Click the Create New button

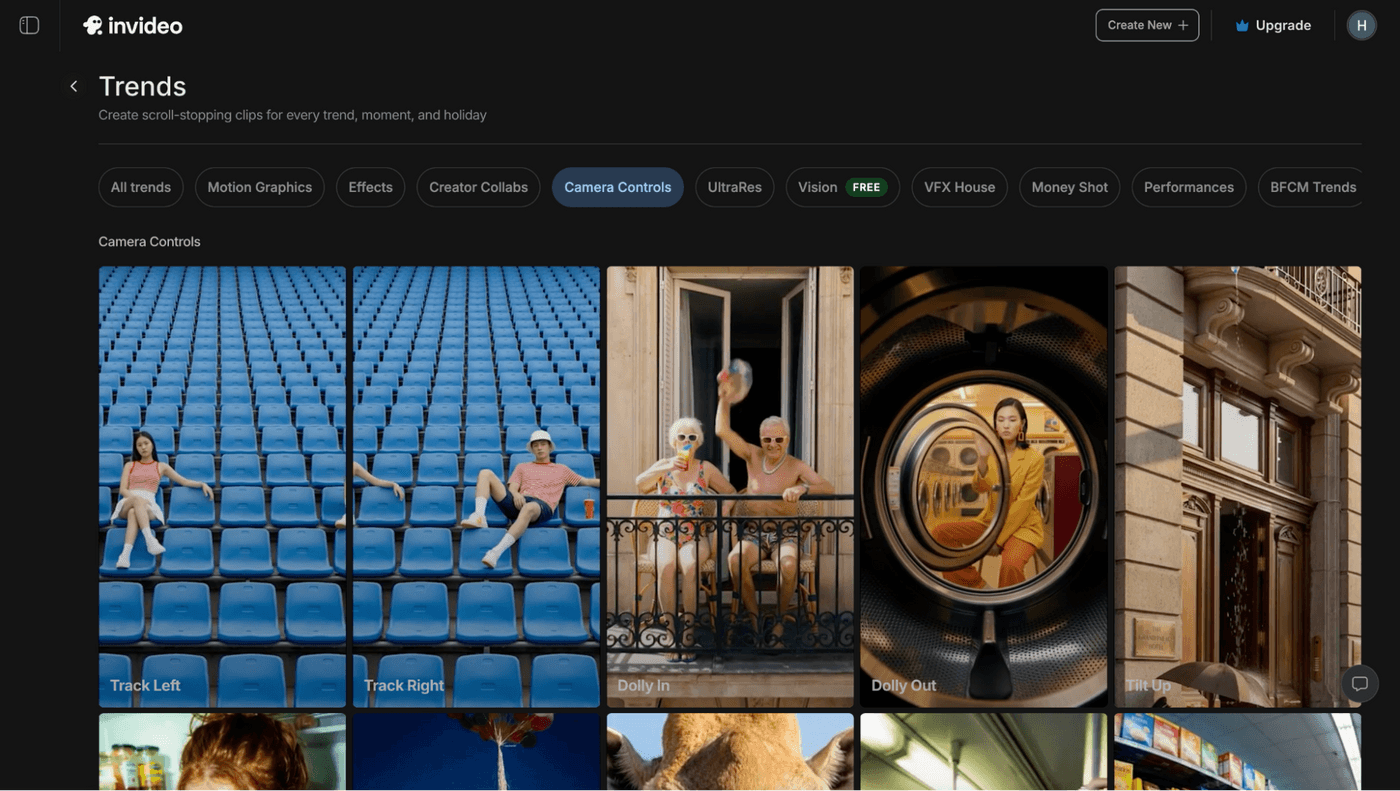(x=1147, y=25)
